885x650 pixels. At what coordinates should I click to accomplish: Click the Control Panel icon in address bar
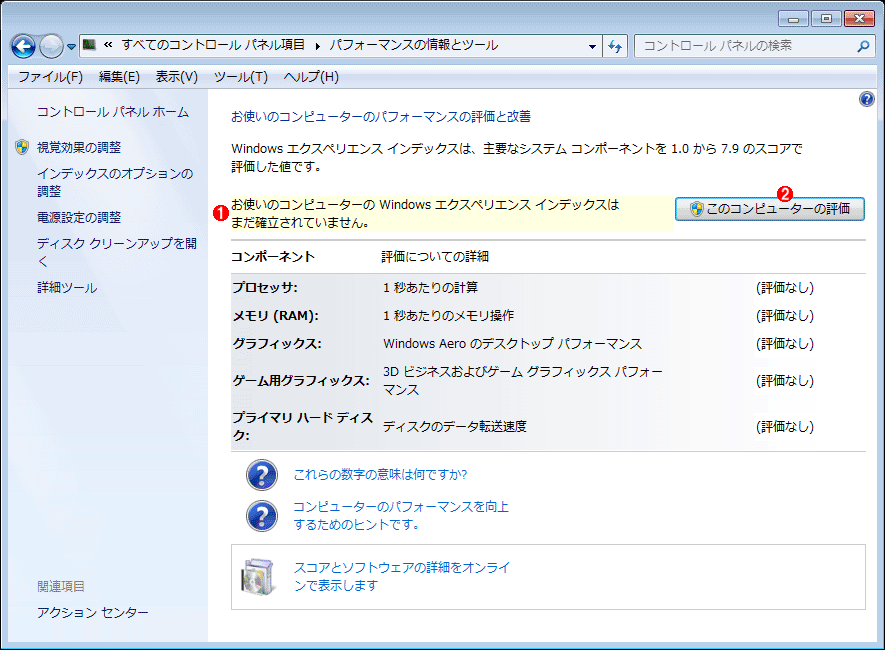(x=89, y=45)
